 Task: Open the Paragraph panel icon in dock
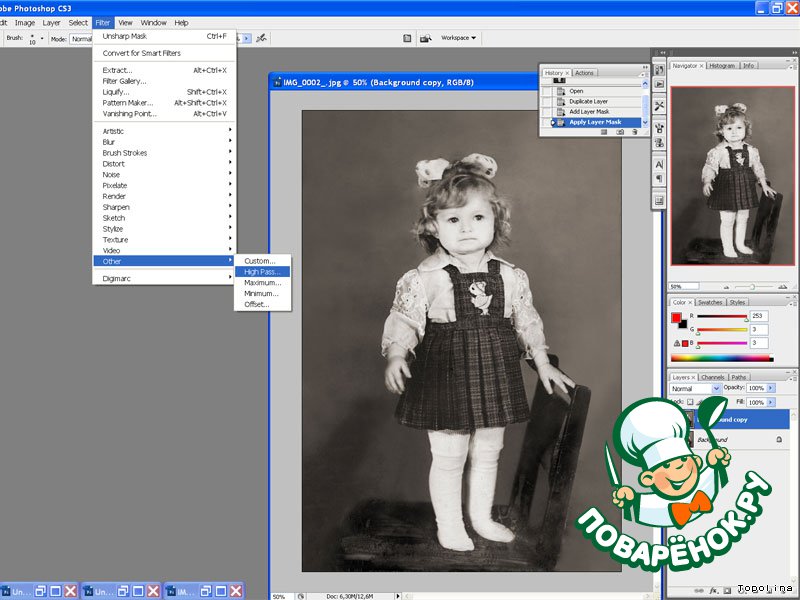click(659, 178)
